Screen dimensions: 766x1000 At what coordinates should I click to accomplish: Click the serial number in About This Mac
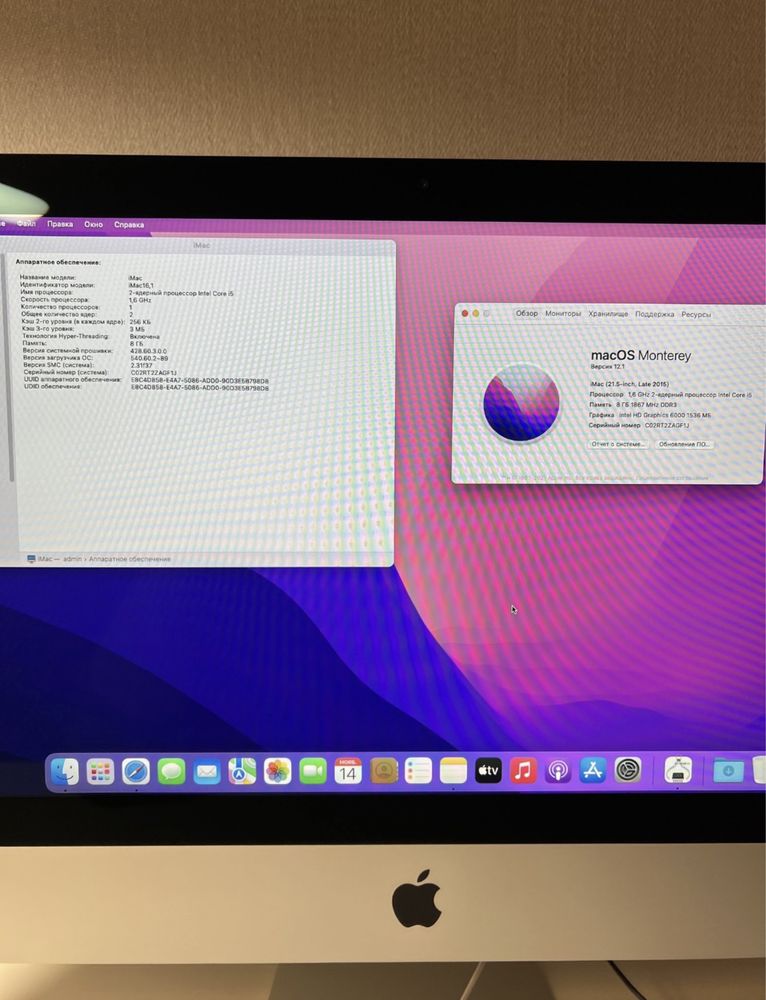tap(667, 425)
